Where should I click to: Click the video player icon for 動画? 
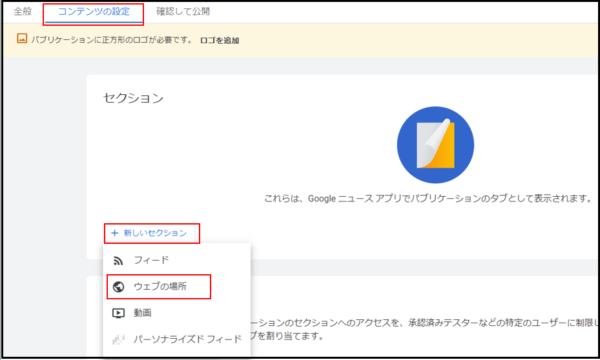[119, 313]
